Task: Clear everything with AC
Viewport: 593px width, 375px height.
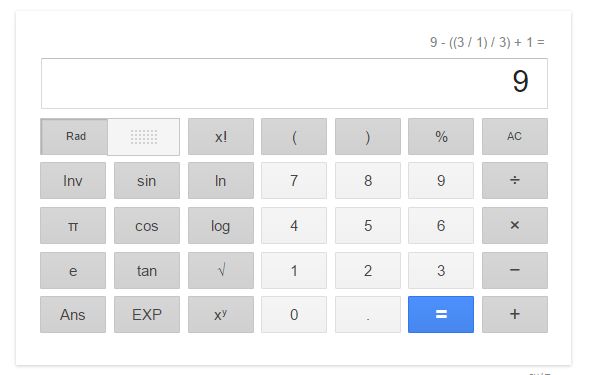Action: point(515,136)
